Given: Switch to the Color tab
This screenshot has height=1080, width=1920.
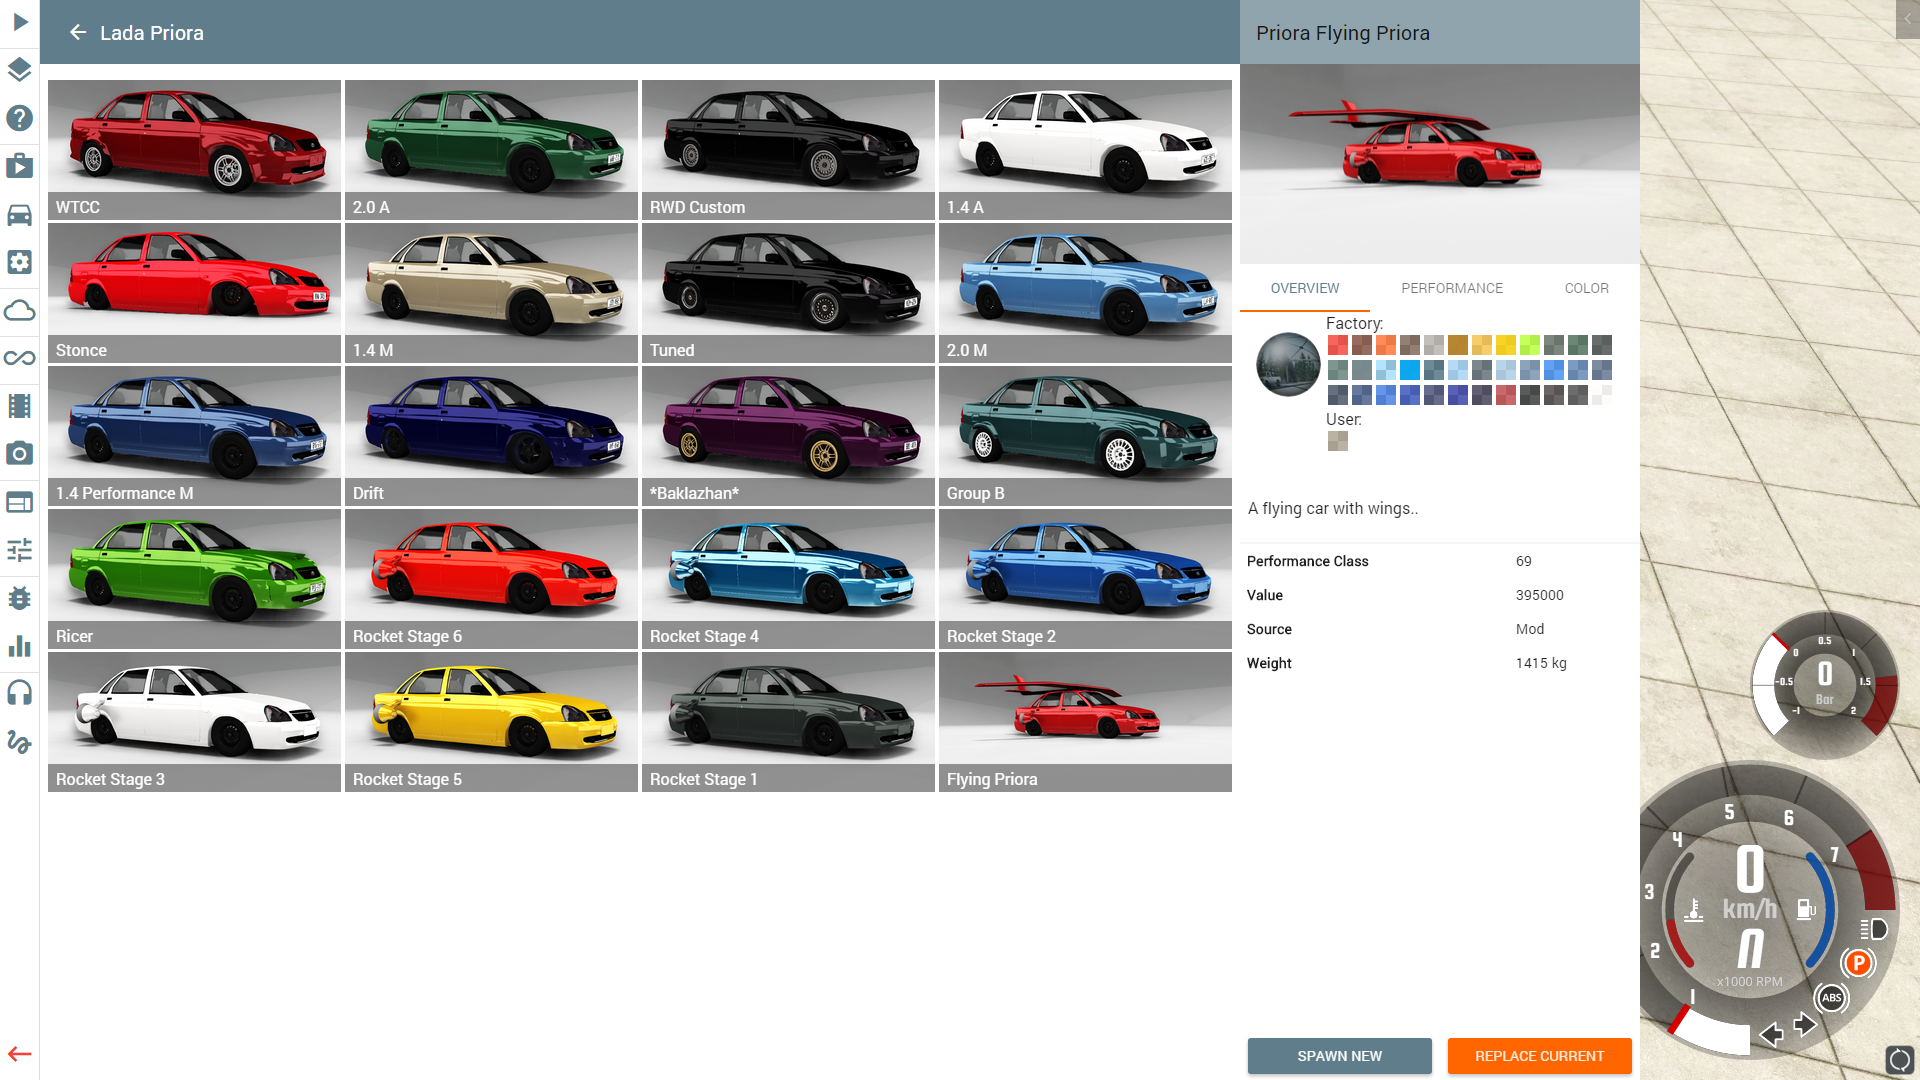Looking at the screenshot, I should [x=1586, y=288].
